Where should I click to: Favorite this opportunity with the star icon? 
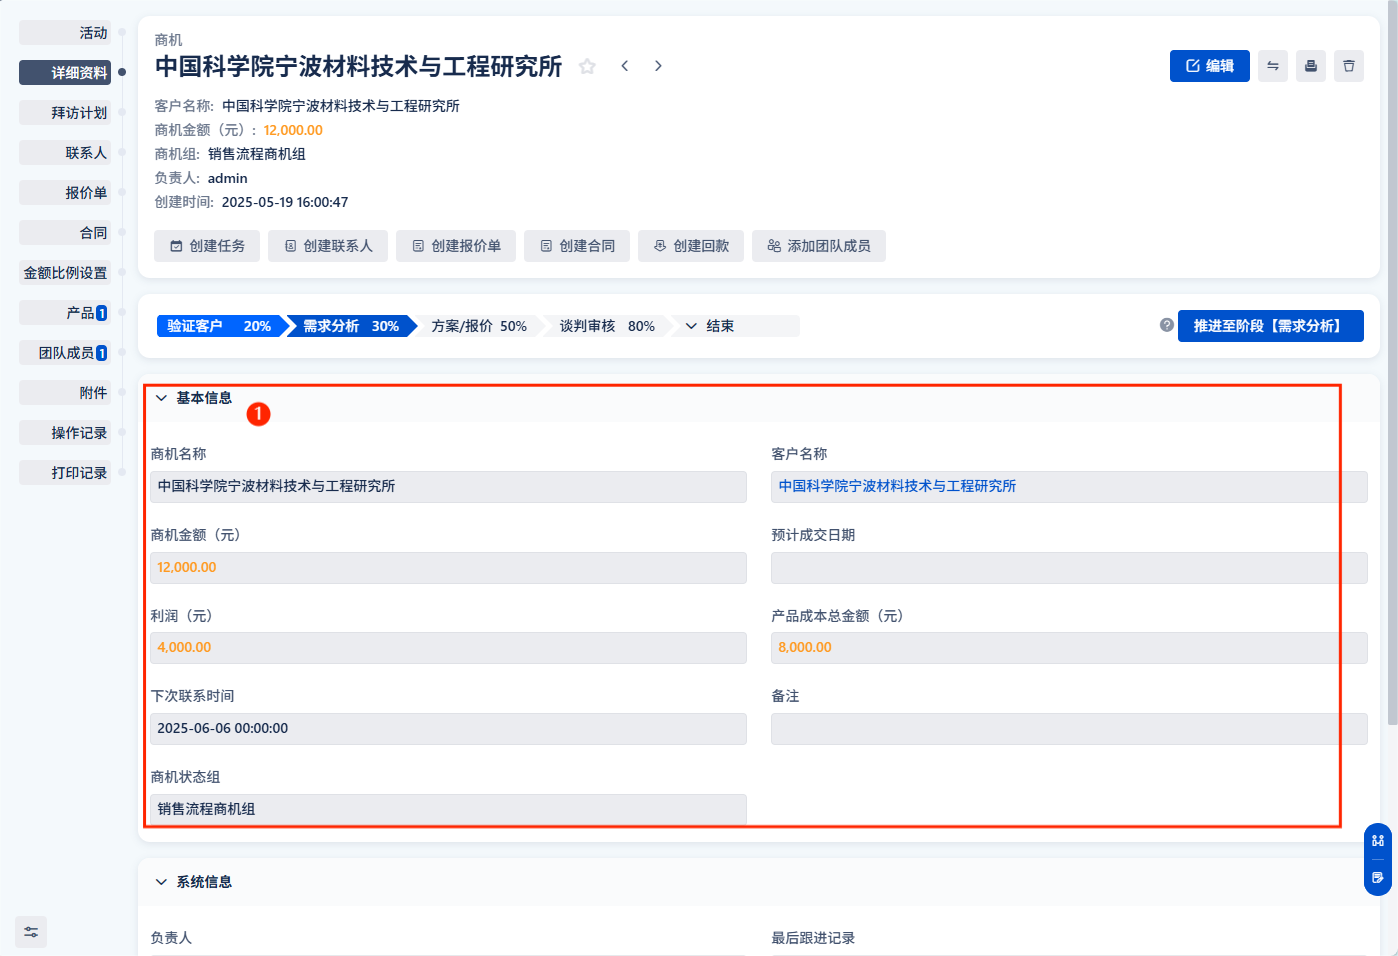click(x=587, y=66)
